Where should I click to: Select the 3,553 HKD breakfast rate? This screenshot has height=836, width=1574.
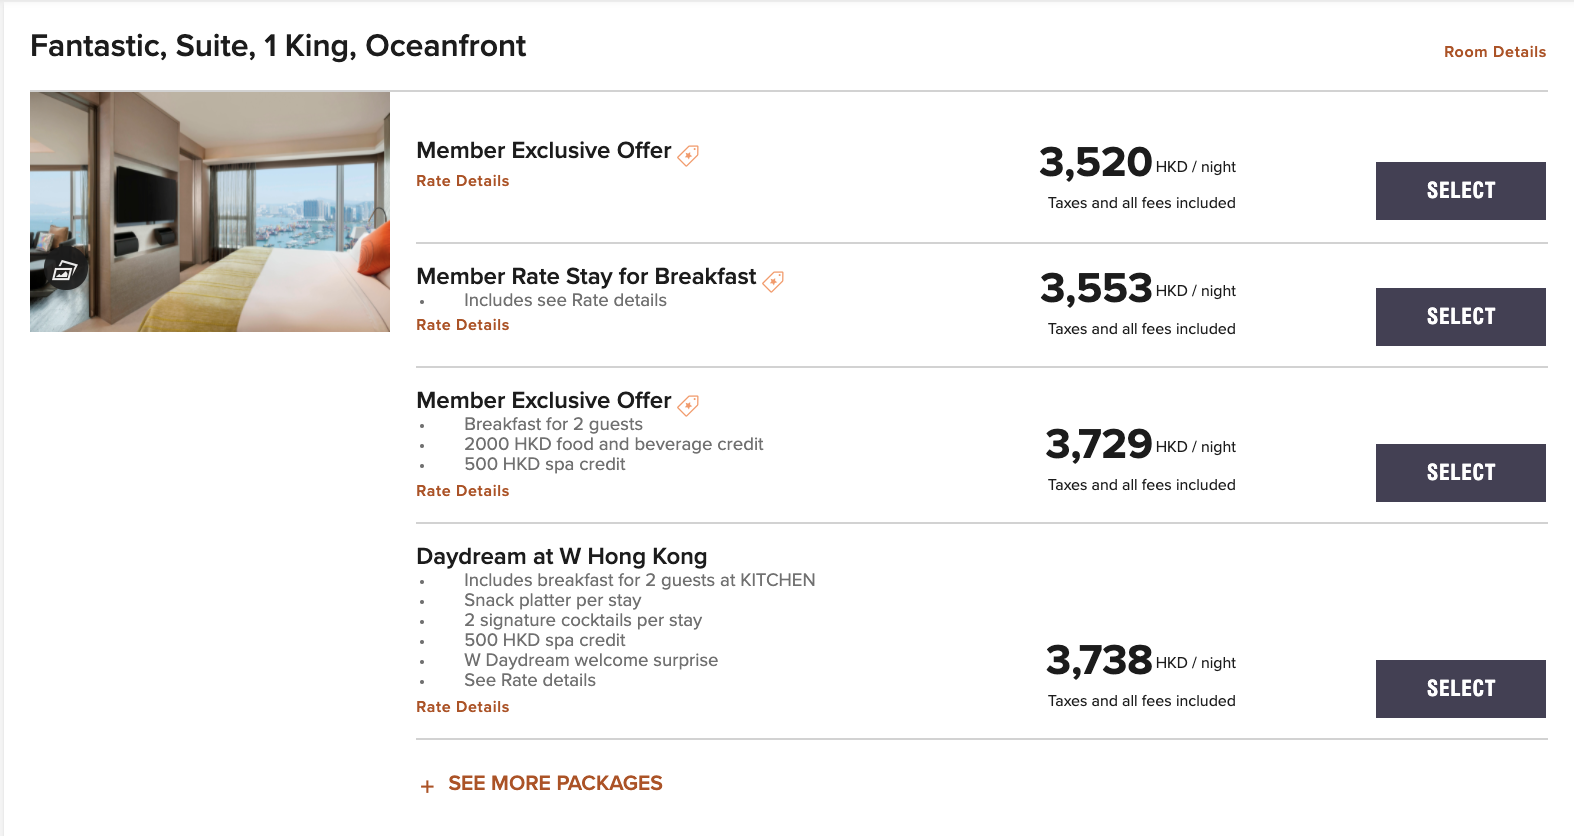point(1460,317)
